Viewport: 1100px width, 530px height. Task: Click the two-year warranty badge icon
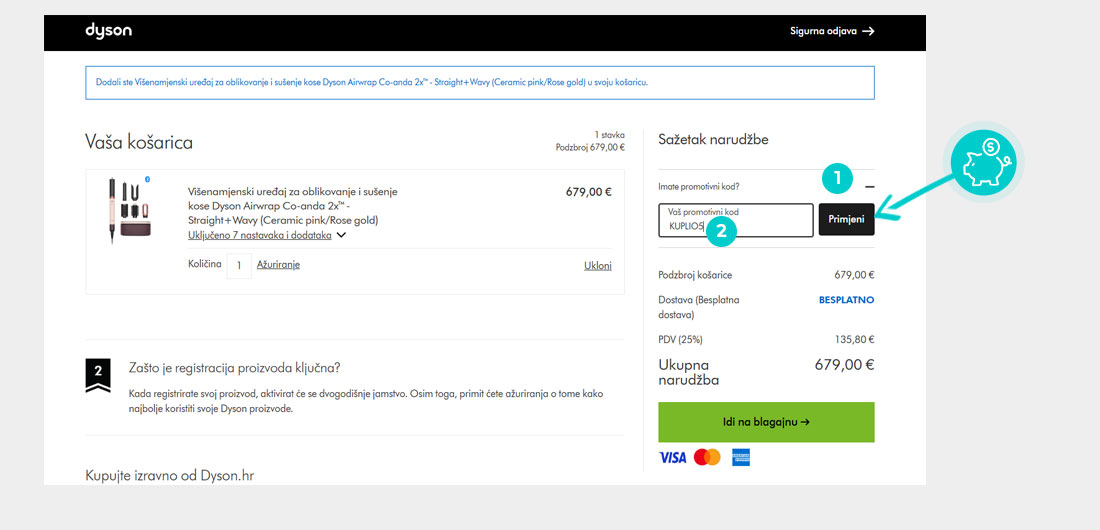click(x=98, y=376)
